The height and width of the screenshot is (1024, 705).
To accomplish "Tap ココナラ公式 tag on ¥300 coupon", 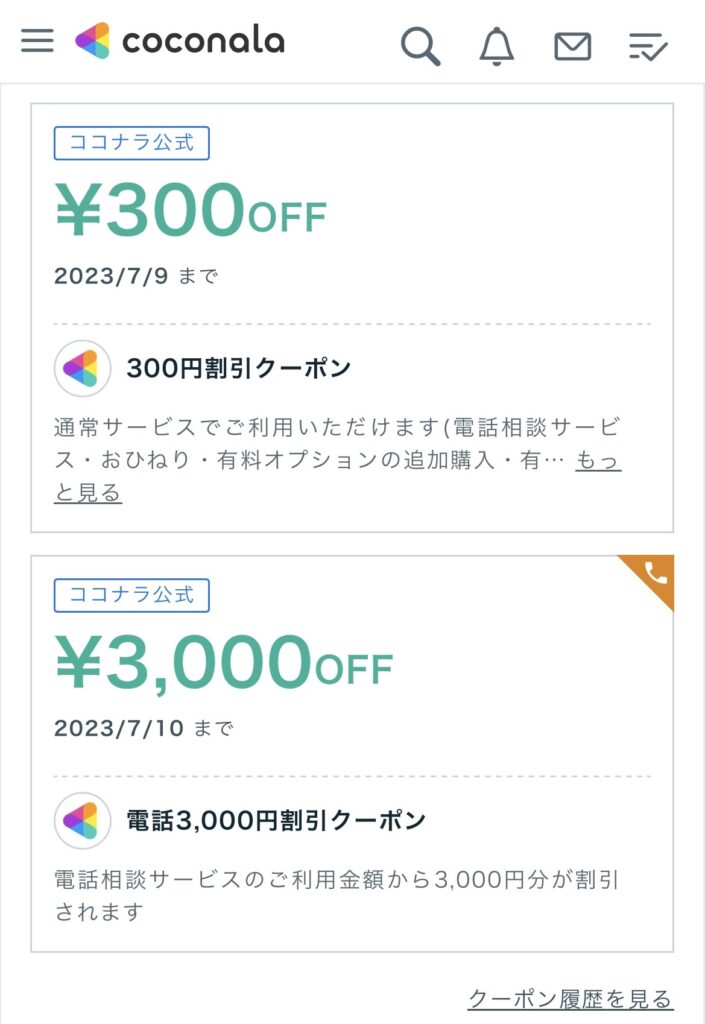I will click(x=131, y=142).
